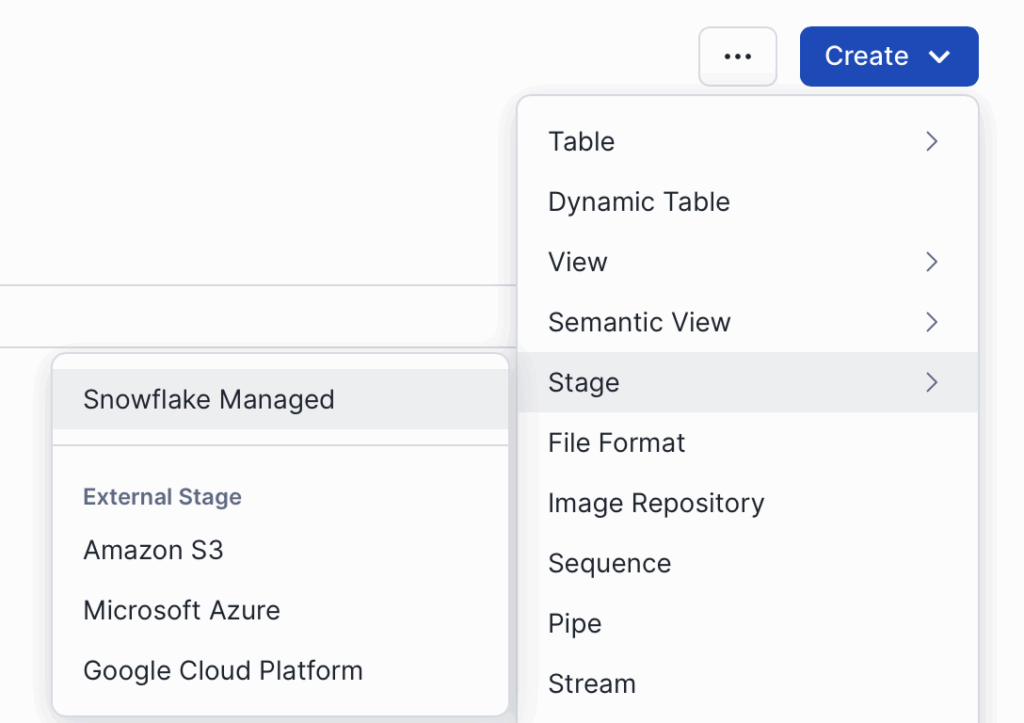The image size is (1024, 723).
Task: Choose Stream from the Create menu
Action: (x=592, y=684)
